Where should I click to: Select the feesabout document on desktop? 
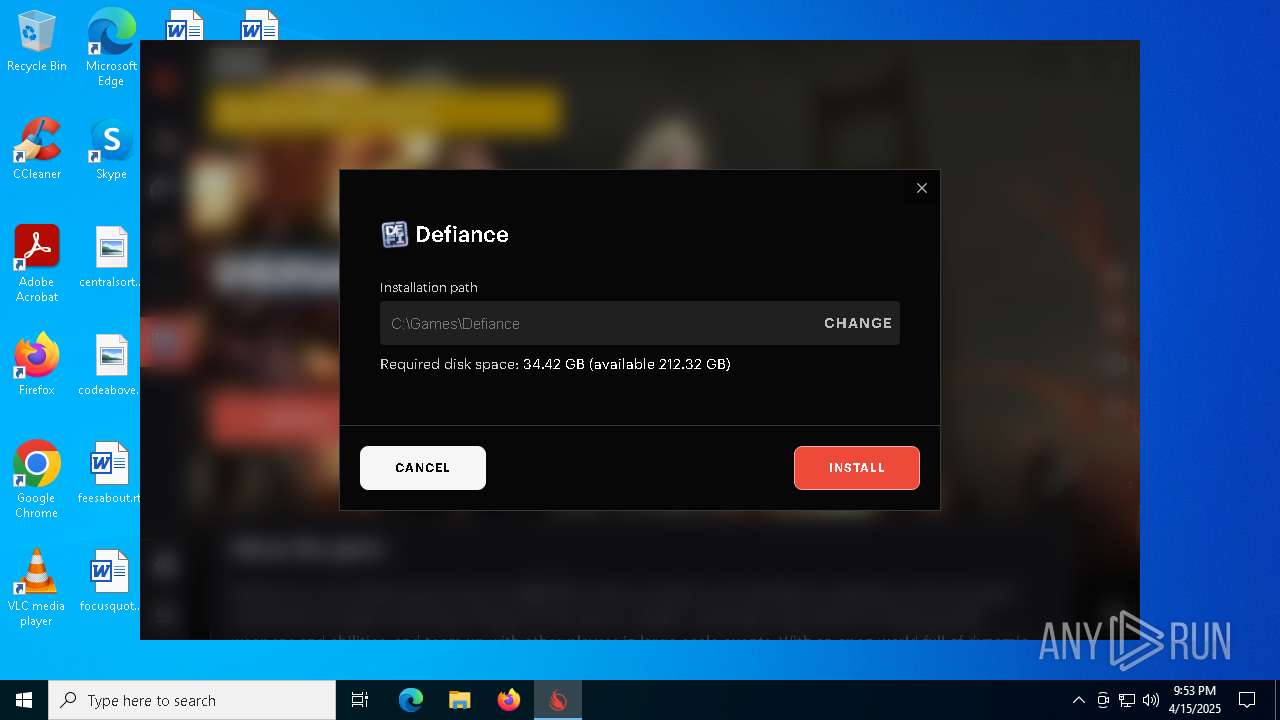(111, 473)
